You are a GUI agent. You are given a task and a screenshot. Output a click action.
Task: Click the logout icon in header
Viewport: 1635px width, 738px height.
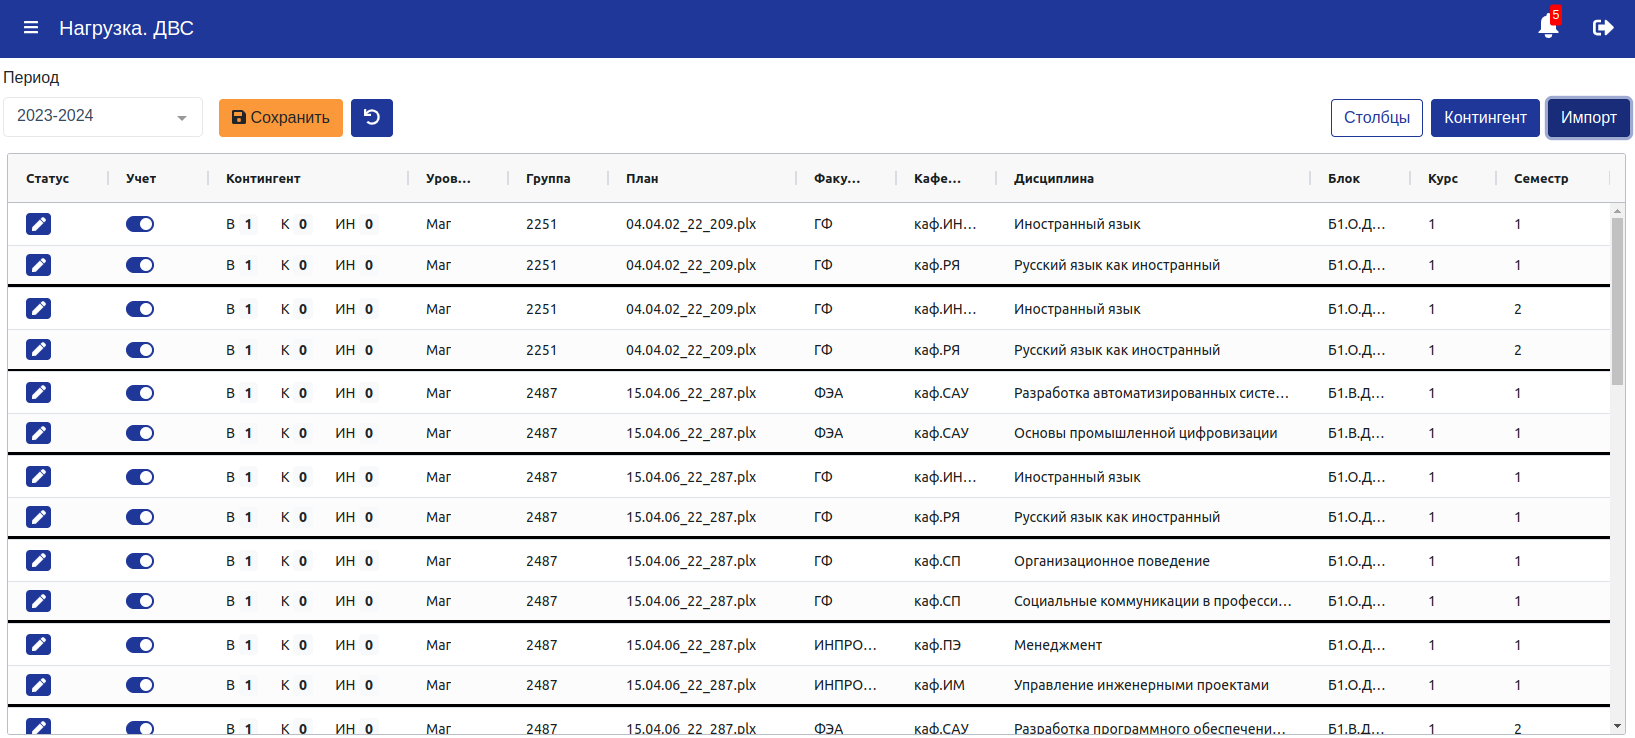[1603, 28]
